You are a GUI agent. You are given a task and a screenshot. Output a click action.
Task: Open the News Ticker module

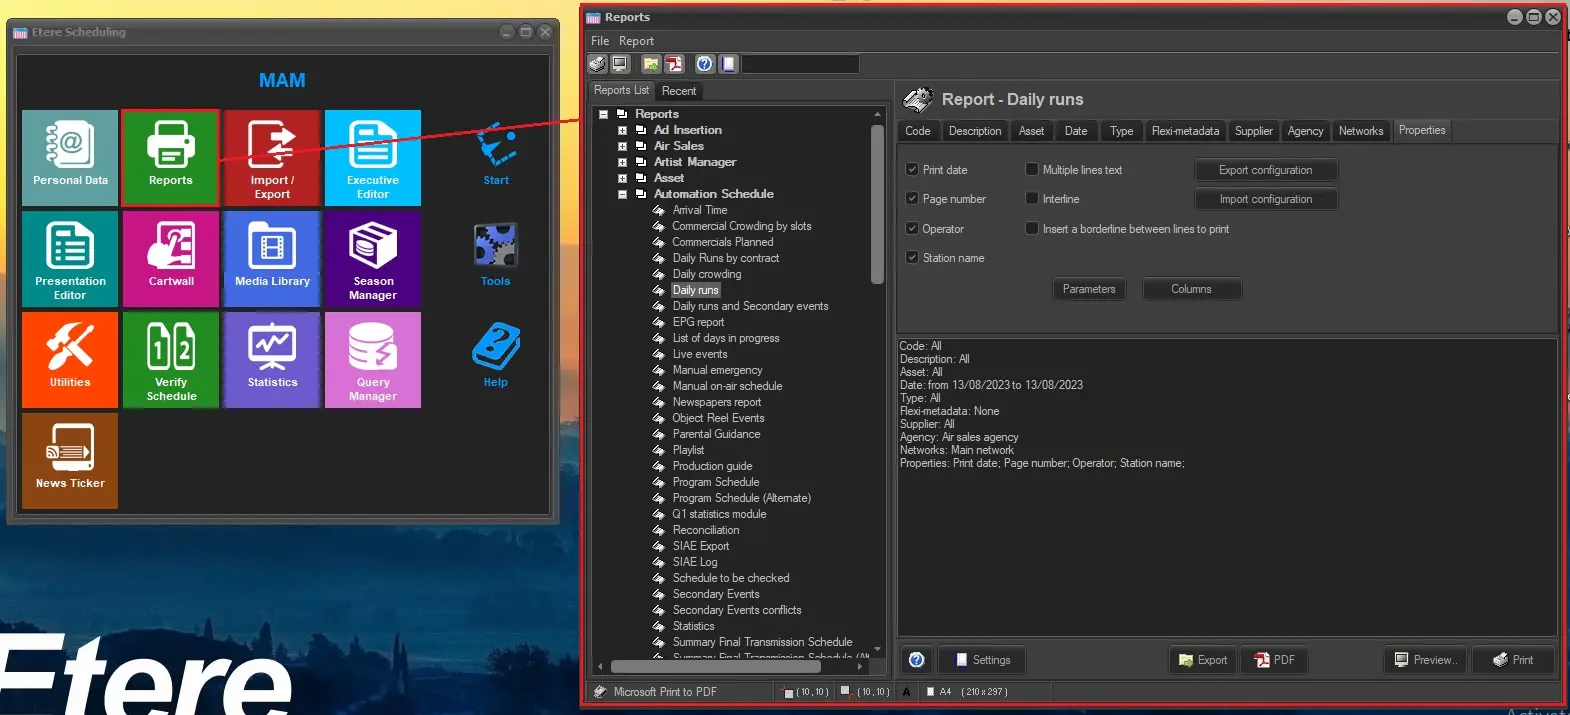coord(70,460)
